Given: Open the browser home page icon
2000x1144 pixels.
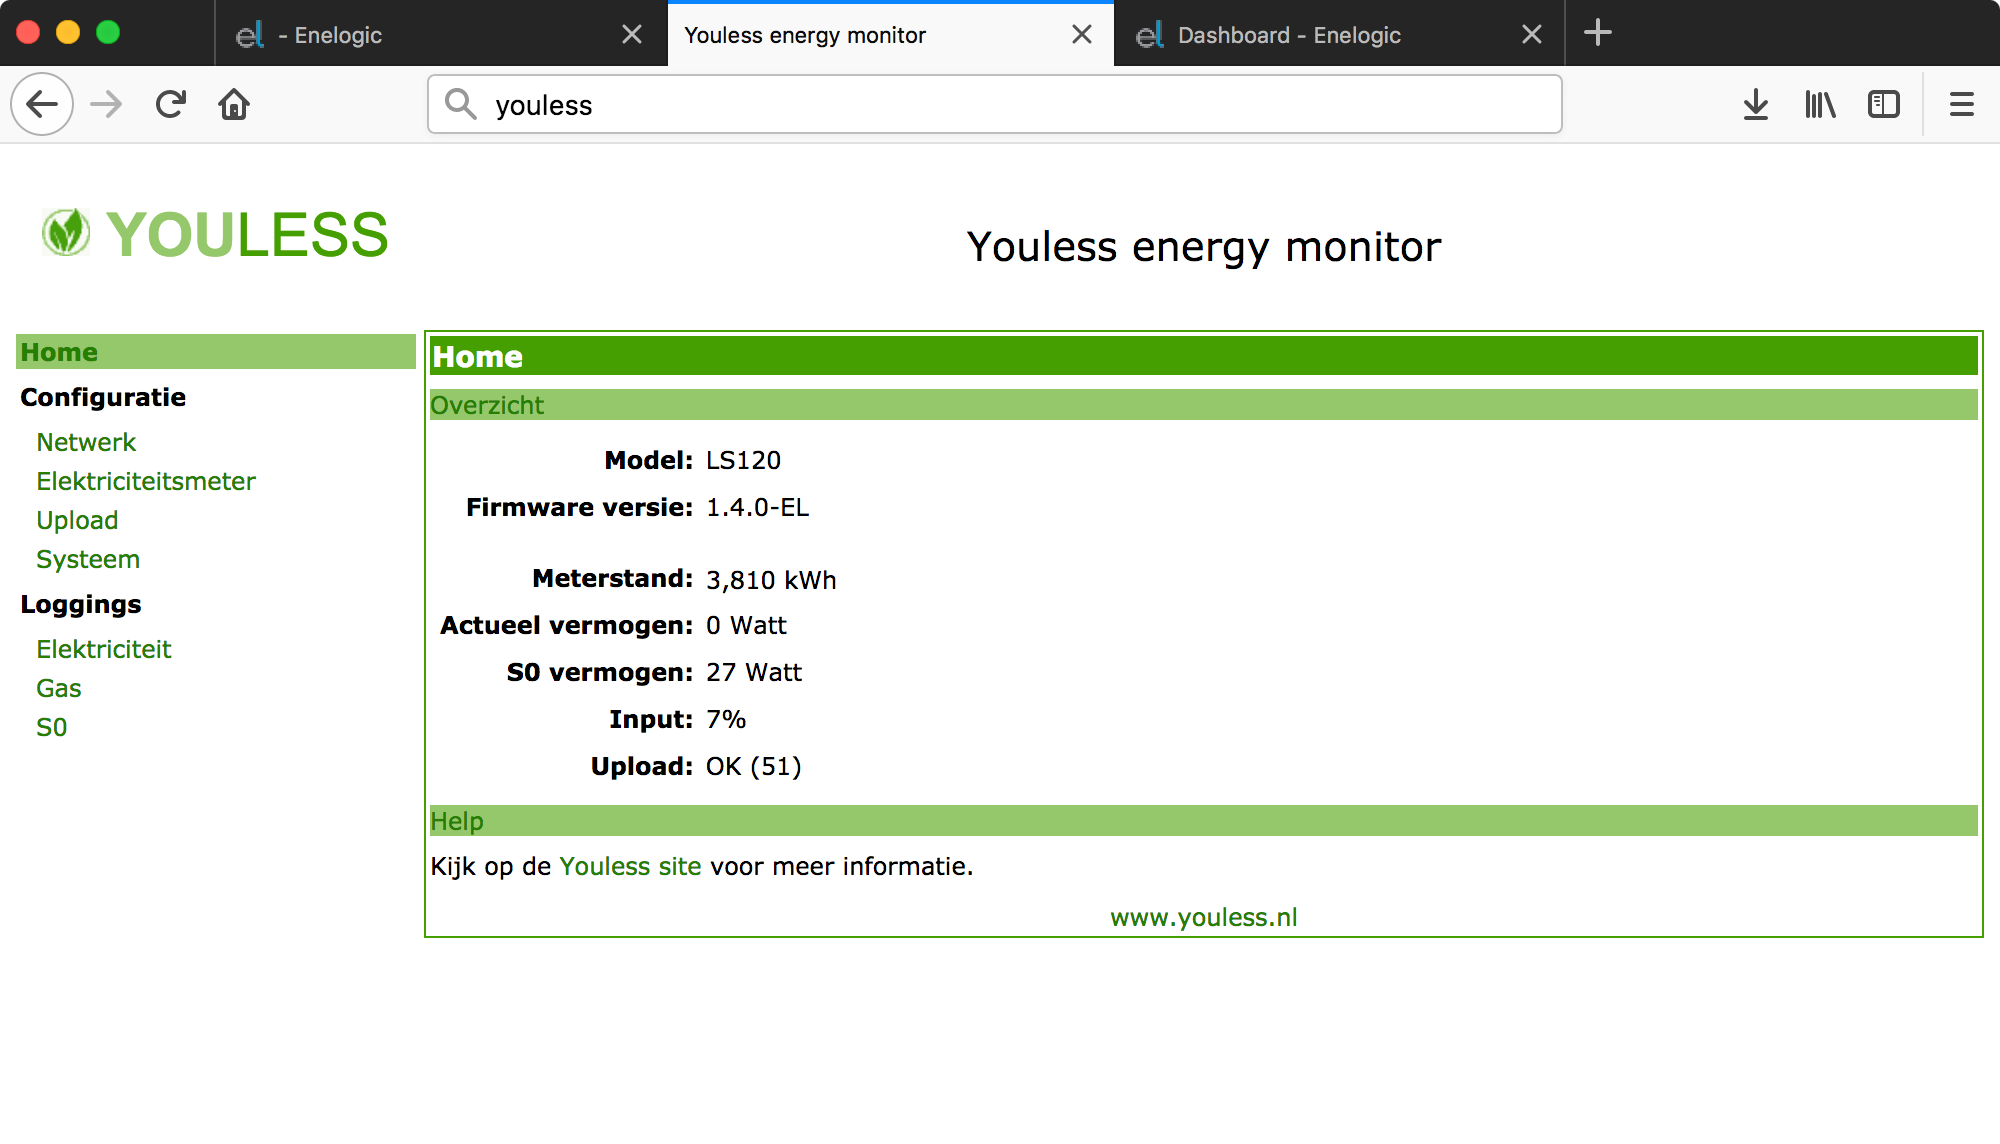Looking at the screenshot, I should click(234, 104).
